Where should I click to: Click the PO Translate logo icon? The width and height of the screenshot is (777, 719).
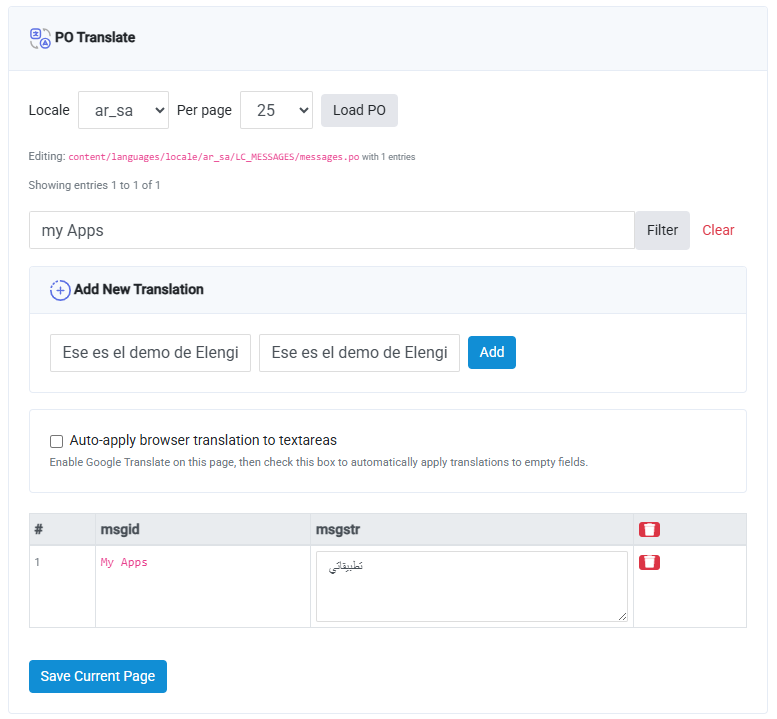(x=40, y=38)
